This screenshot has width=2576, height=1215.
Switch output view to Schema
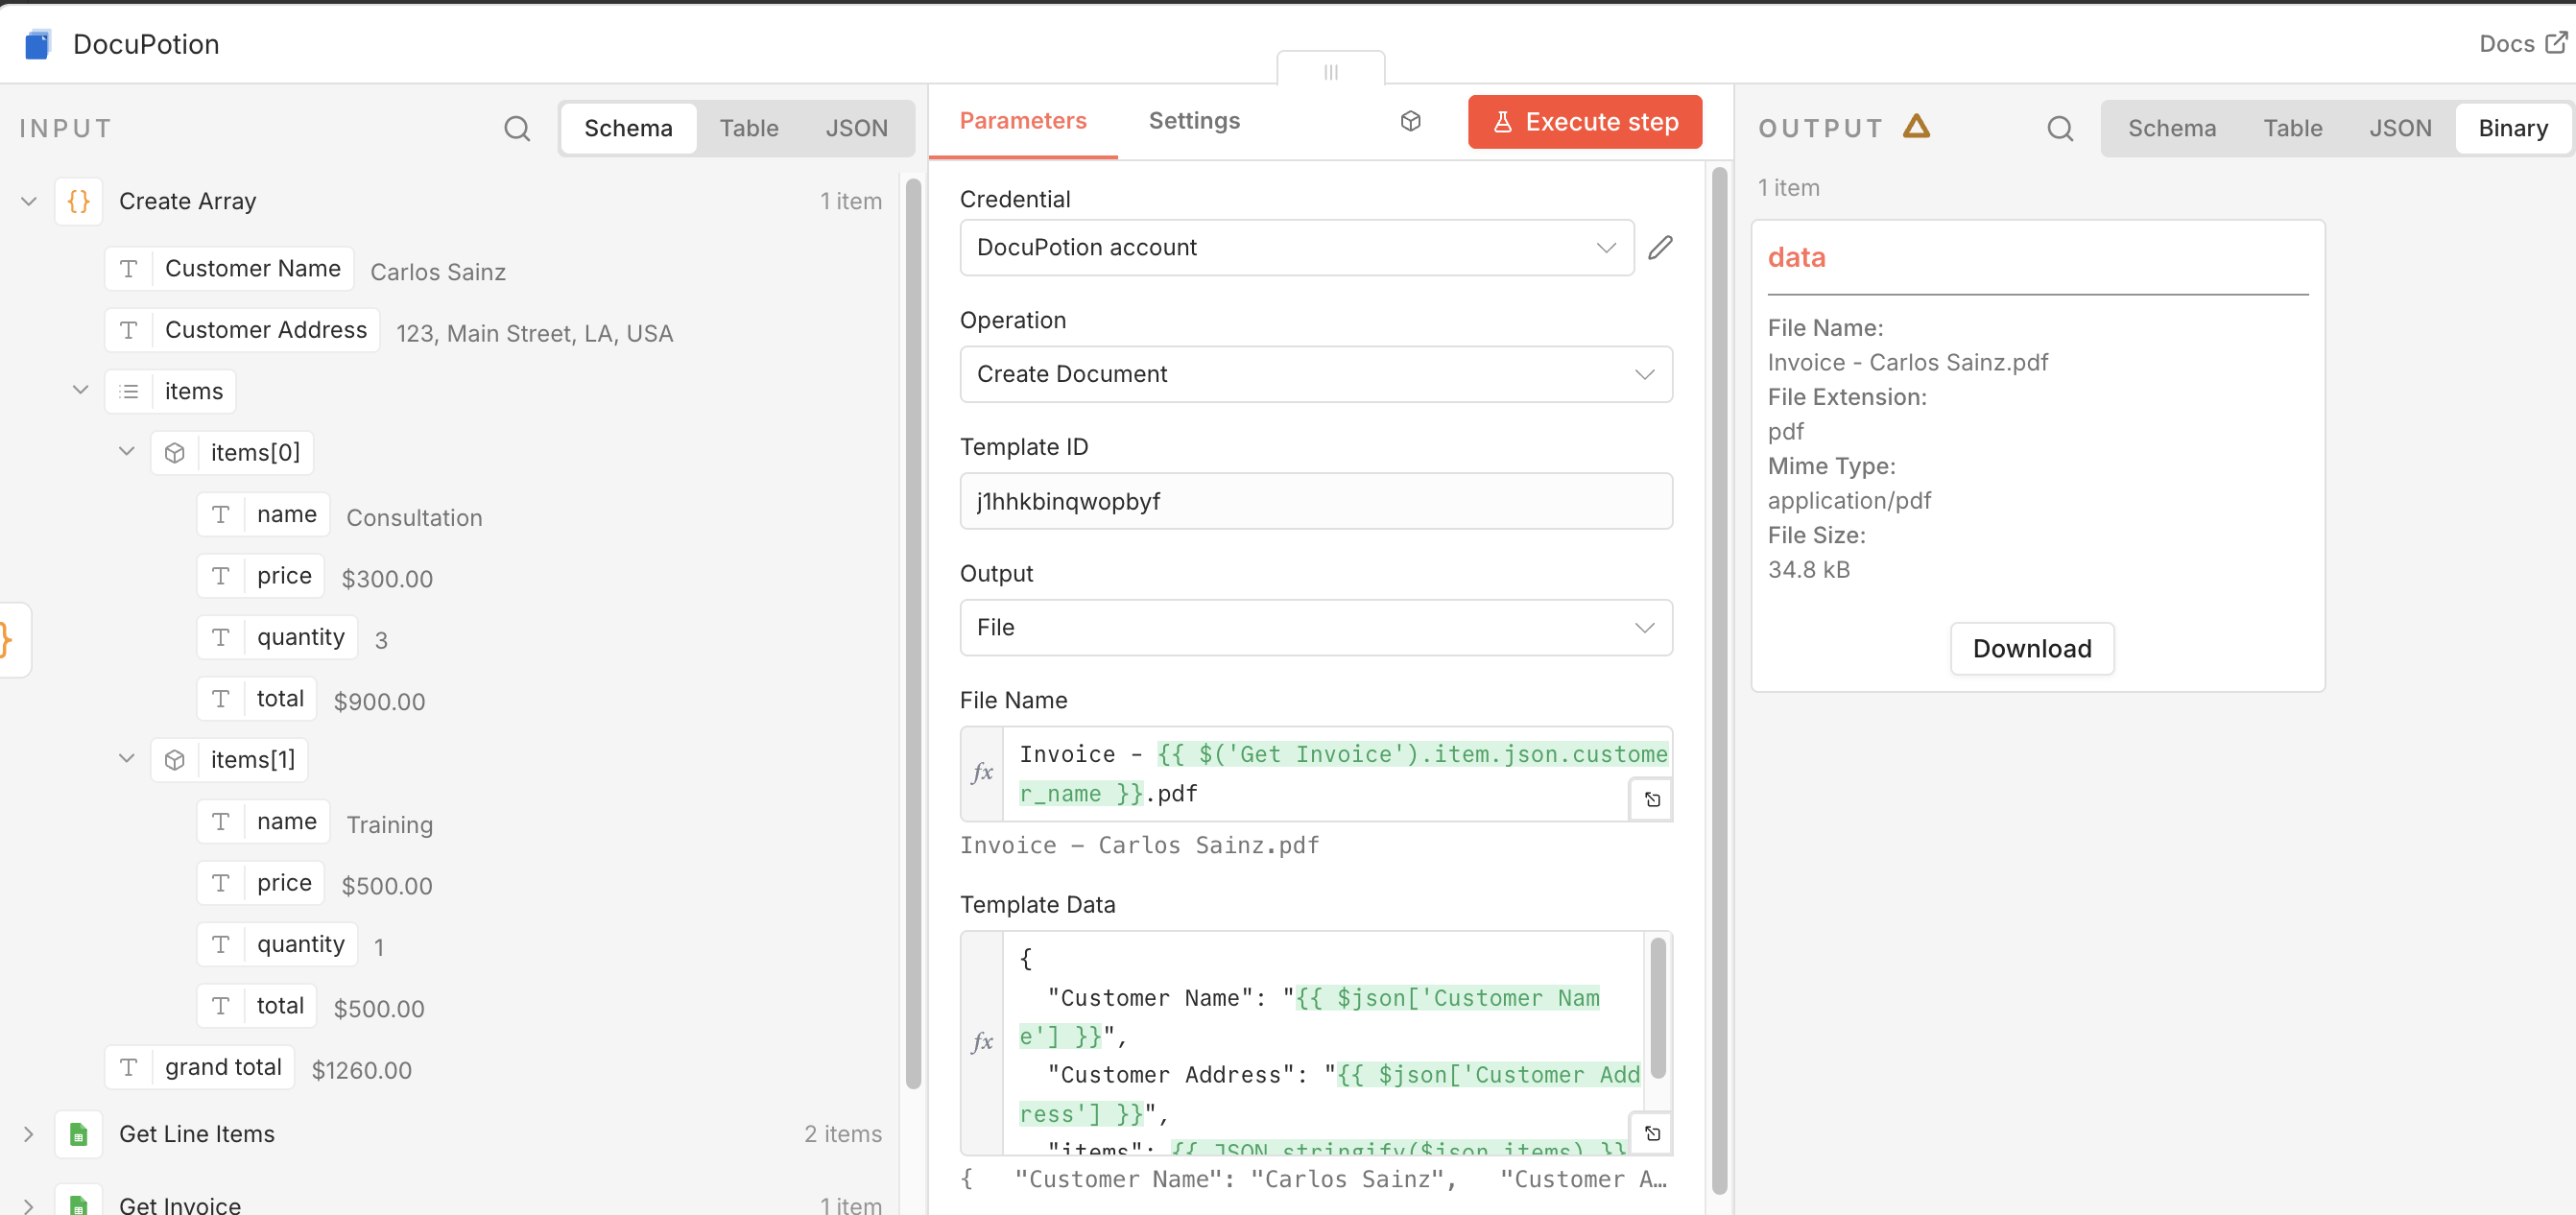(2171, 128)
